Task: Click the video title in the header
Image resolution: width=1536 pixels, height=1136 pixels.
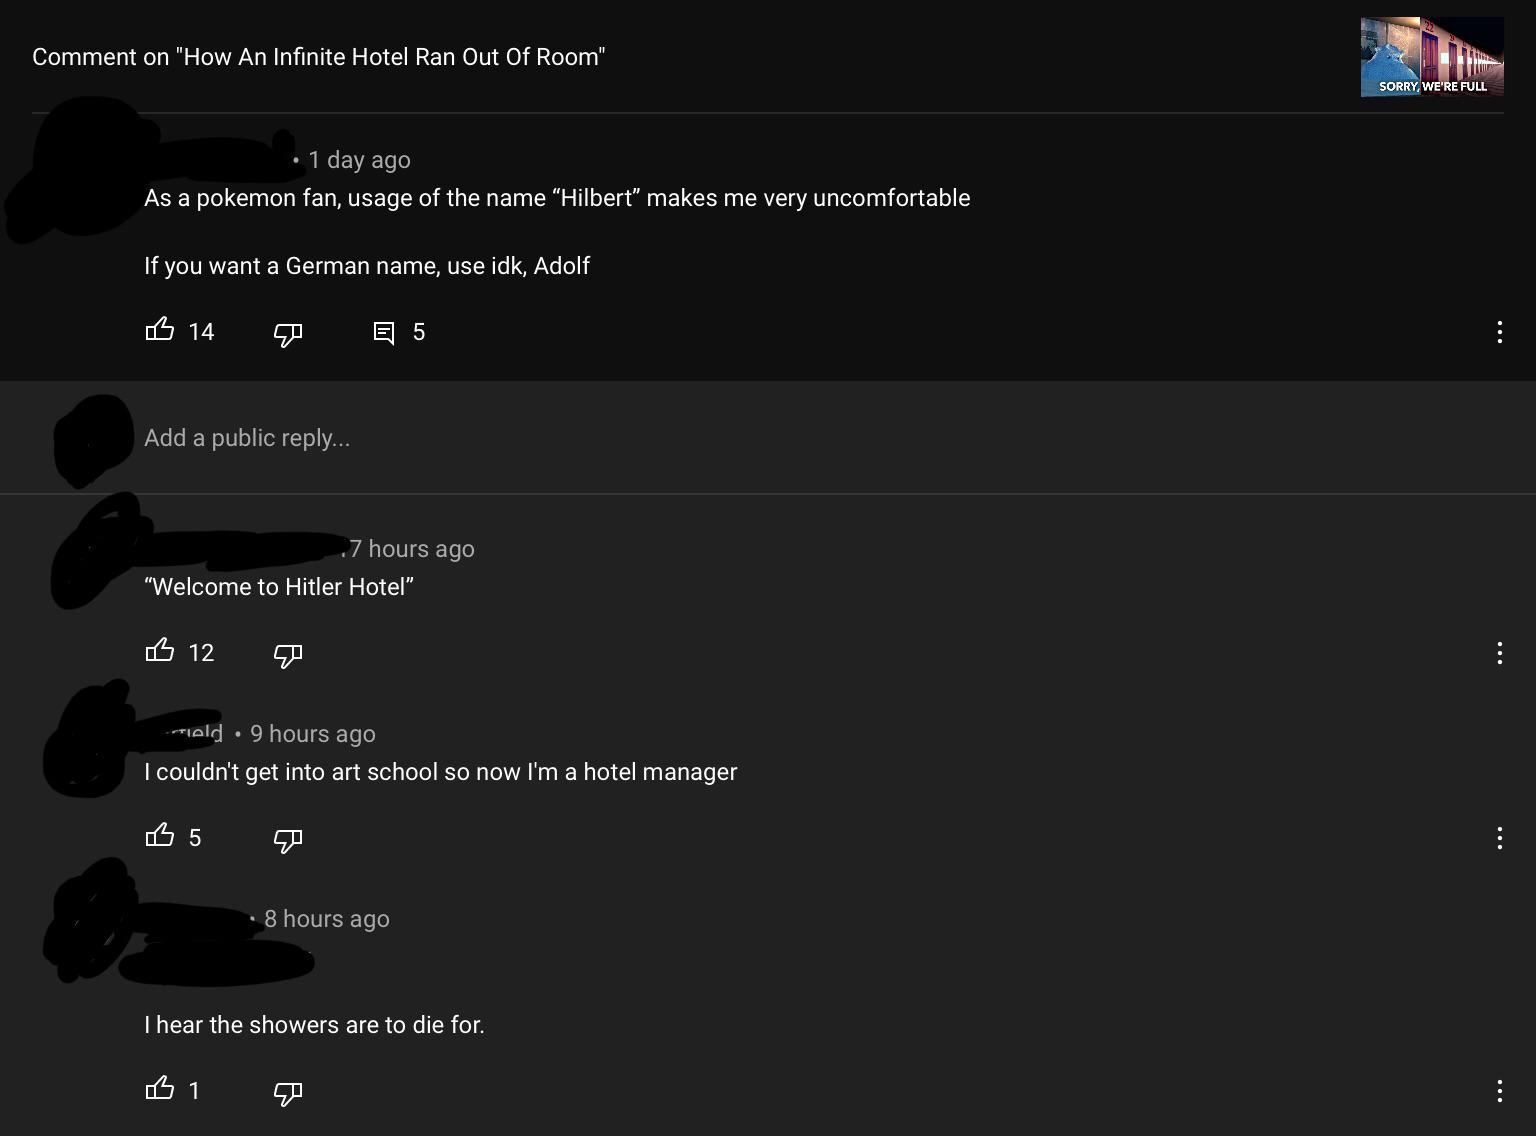Action: (318, 57)
